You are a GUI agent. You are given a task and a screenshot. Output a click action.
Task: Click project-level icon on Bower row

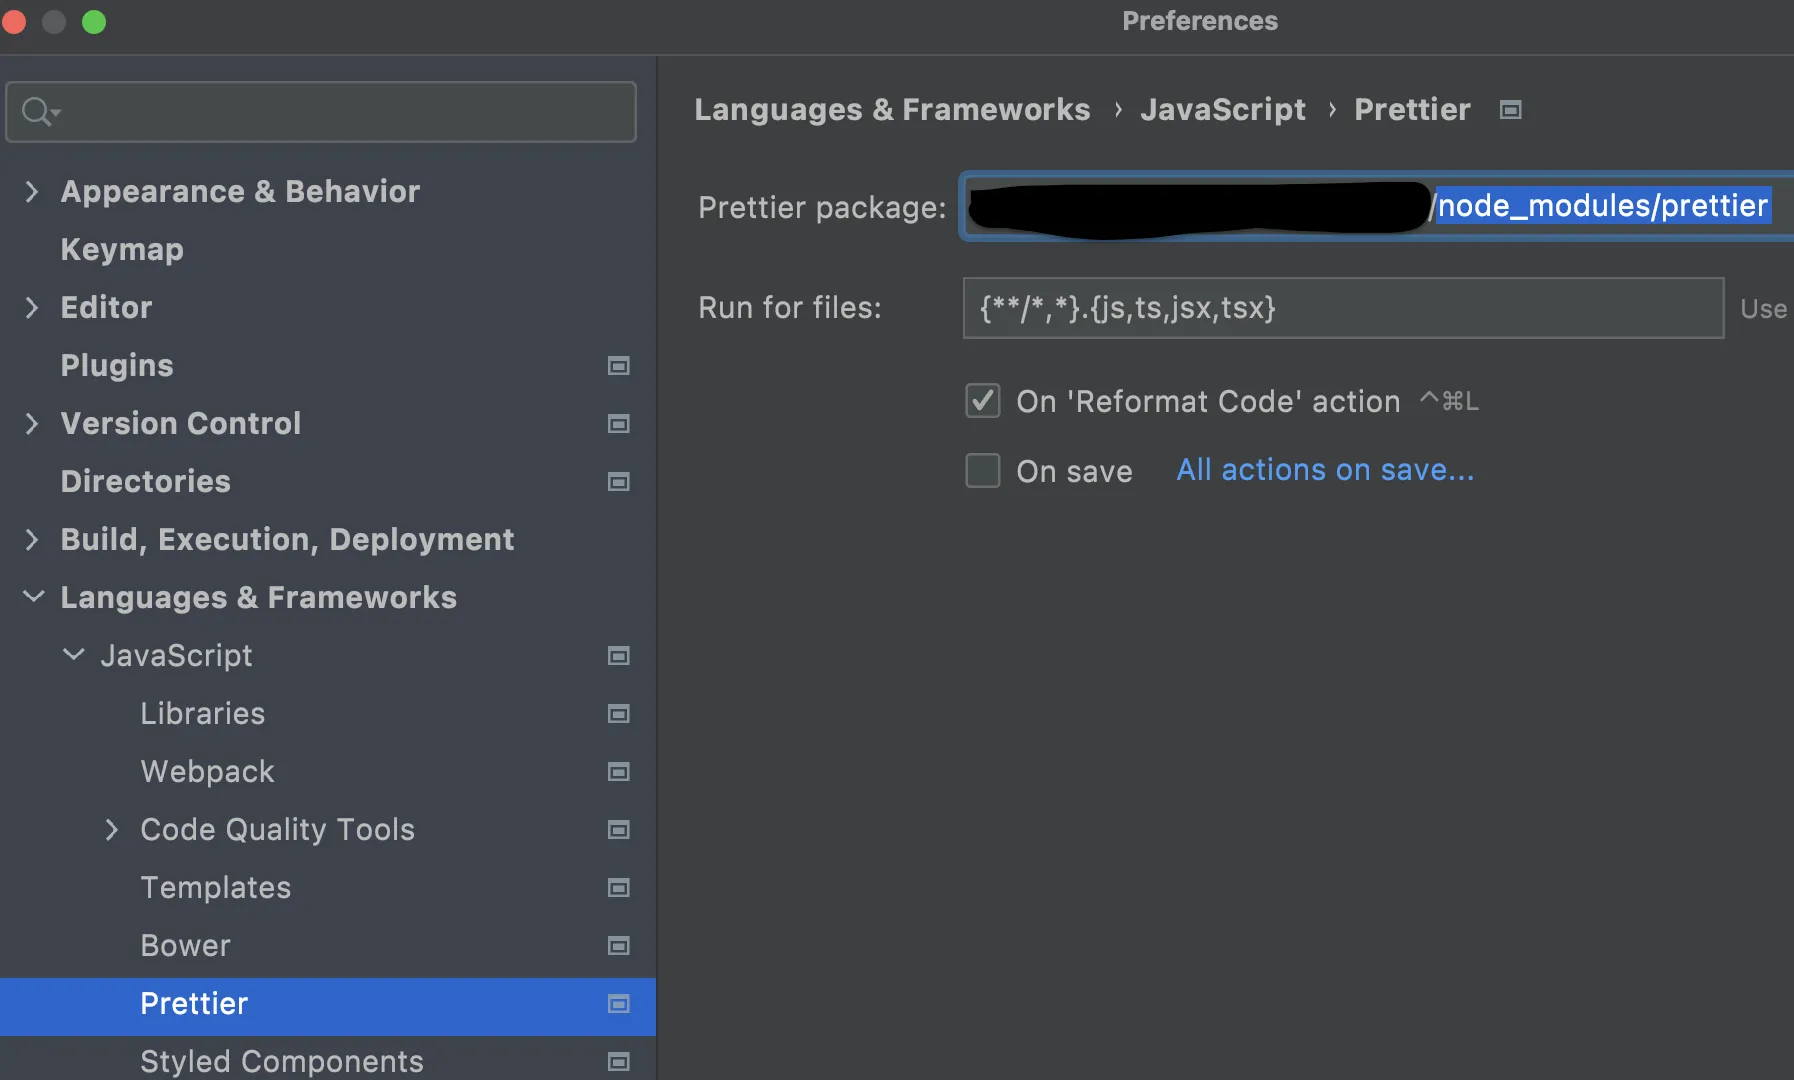pyautogui.click(x=619, y=946)
